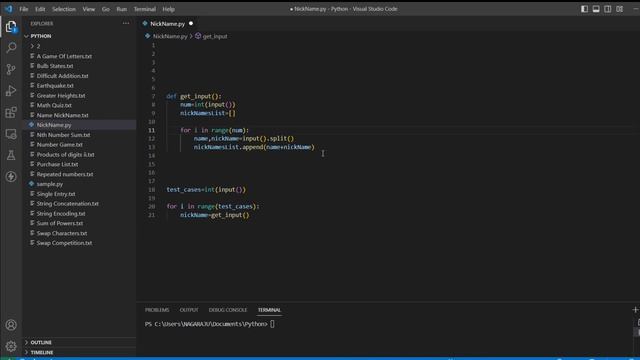Screen dimensions: 640x360
Task: Open String Concatenation.txt file
Action: 67,204
